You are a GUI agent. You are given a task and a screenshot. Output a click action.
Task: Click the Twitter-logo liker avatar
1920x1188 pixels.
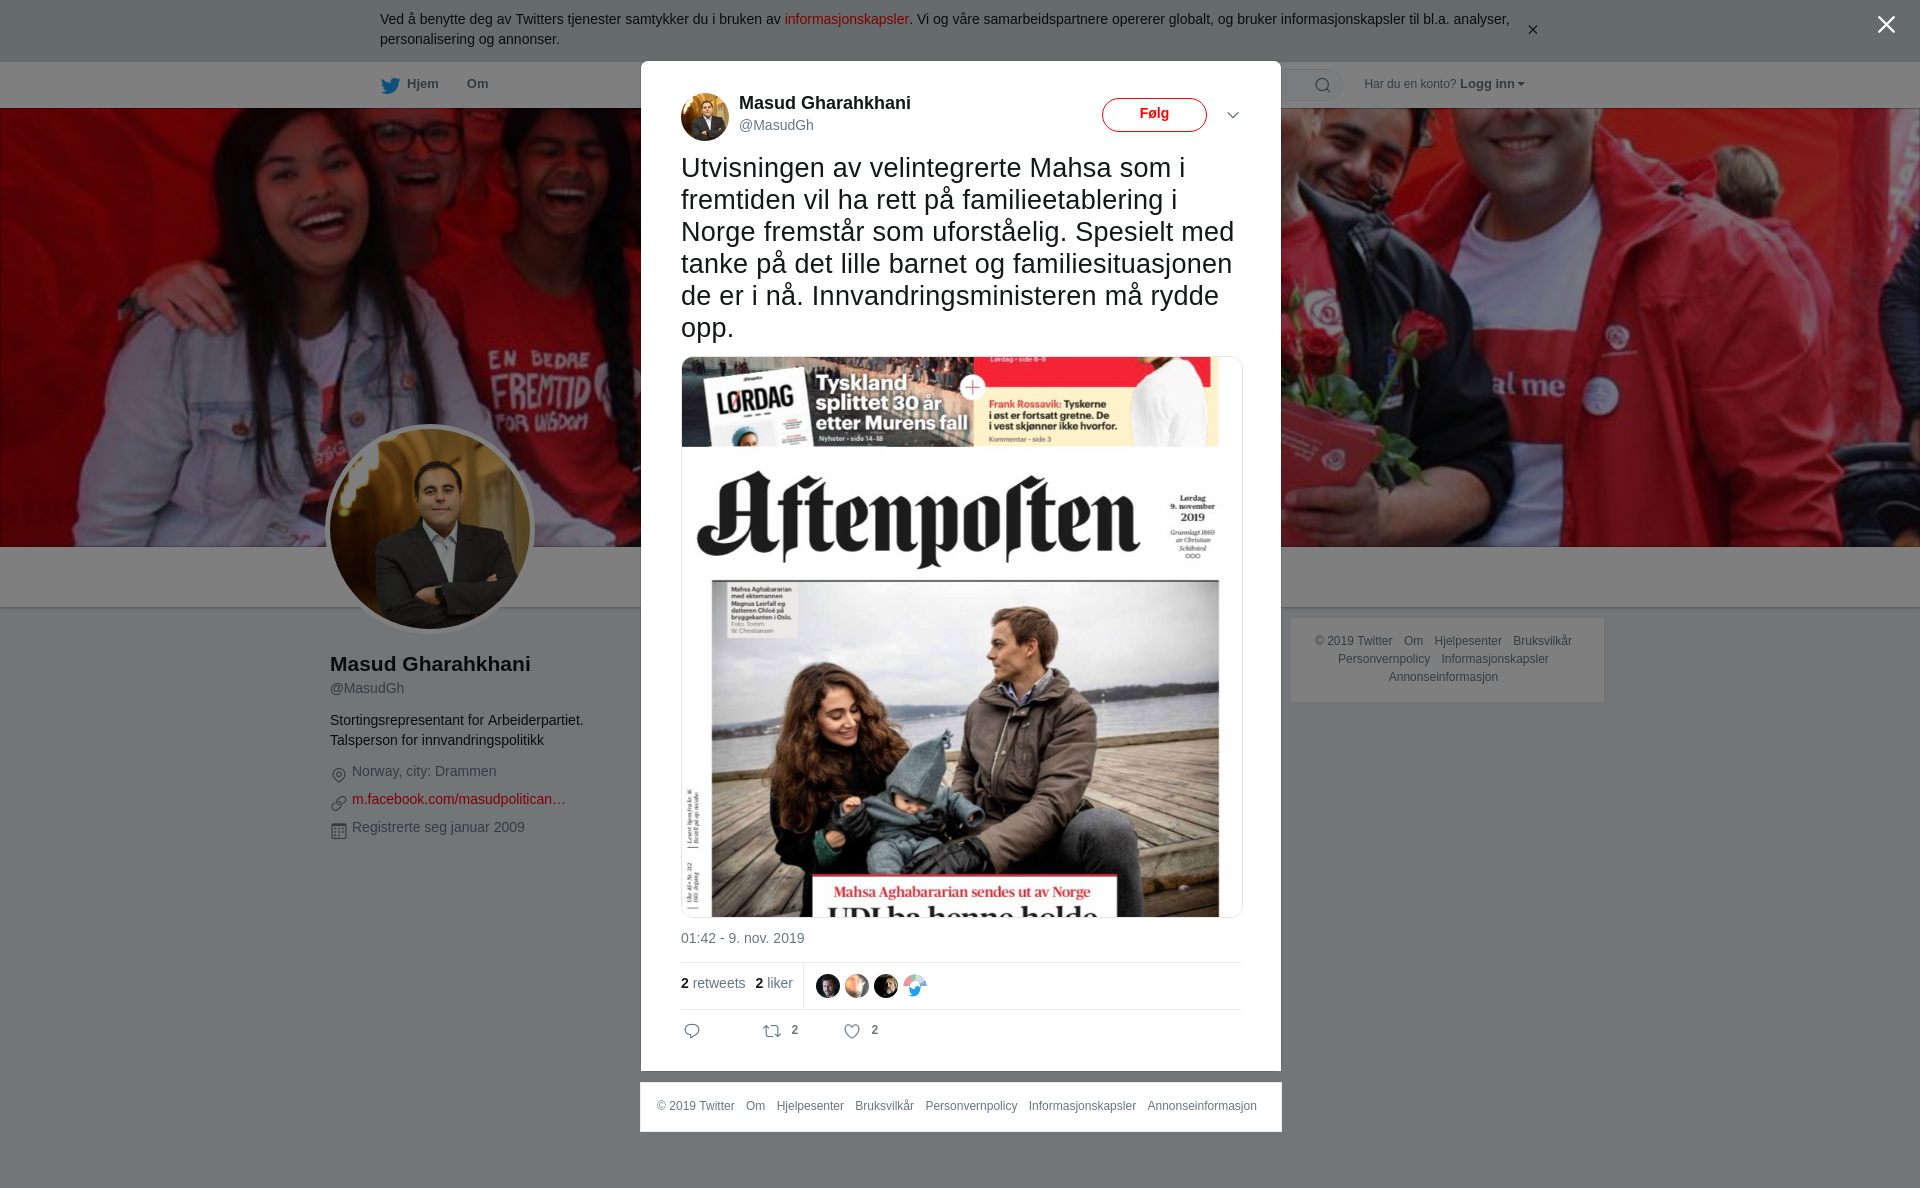915,986
